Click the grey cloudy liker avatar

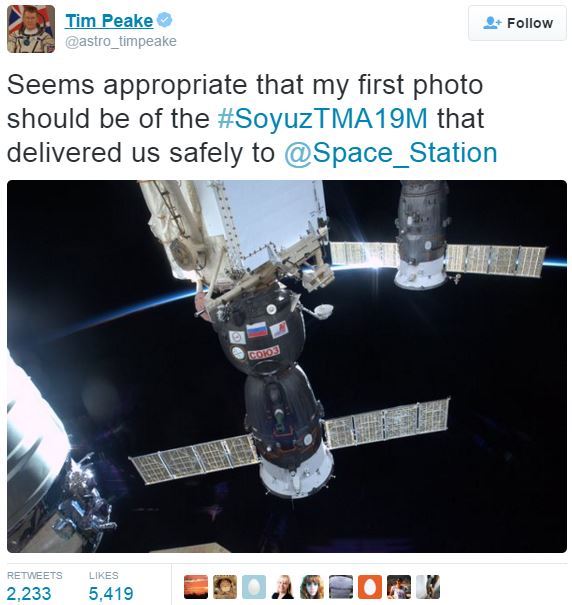(341, 587)
